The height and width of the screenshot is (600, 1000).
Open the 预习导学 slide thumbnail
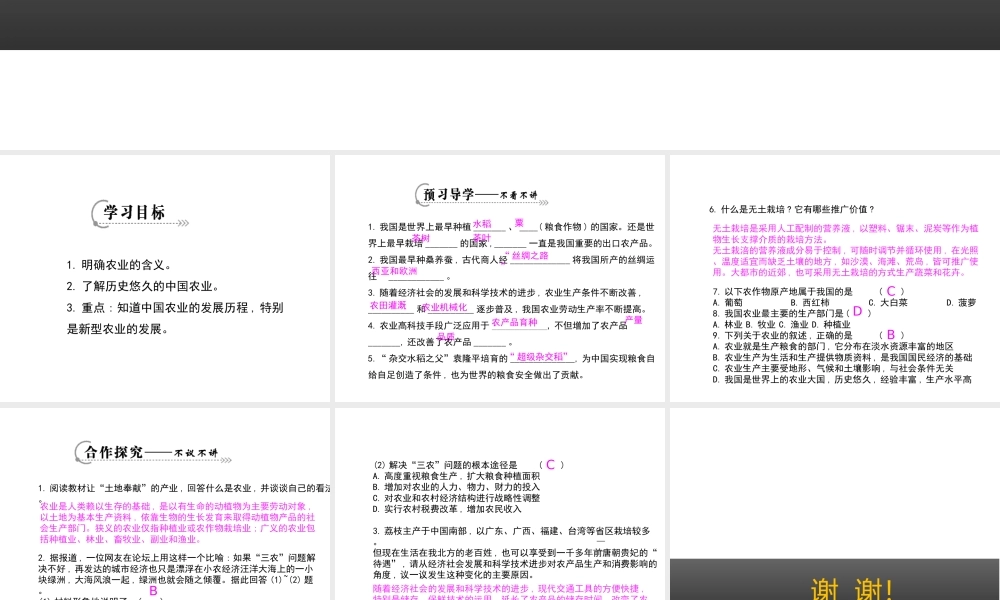point(499,275)
